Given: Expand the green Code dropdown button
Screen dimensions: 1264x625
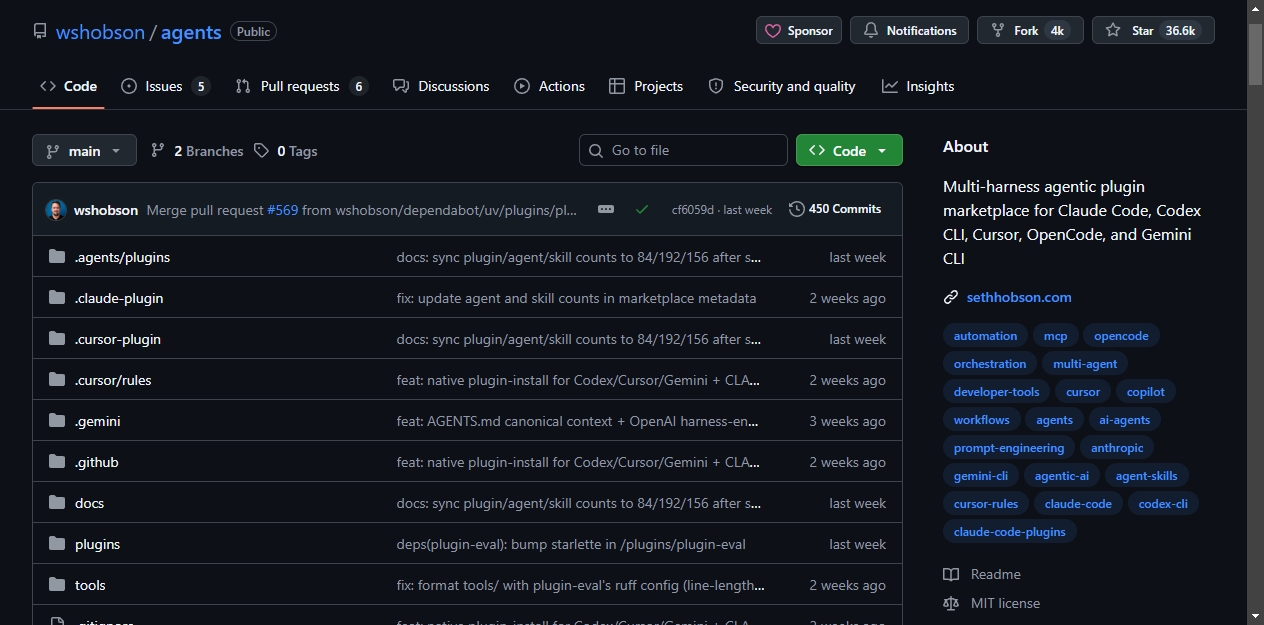Looking at the screenshot, I should tap(849, 150).
